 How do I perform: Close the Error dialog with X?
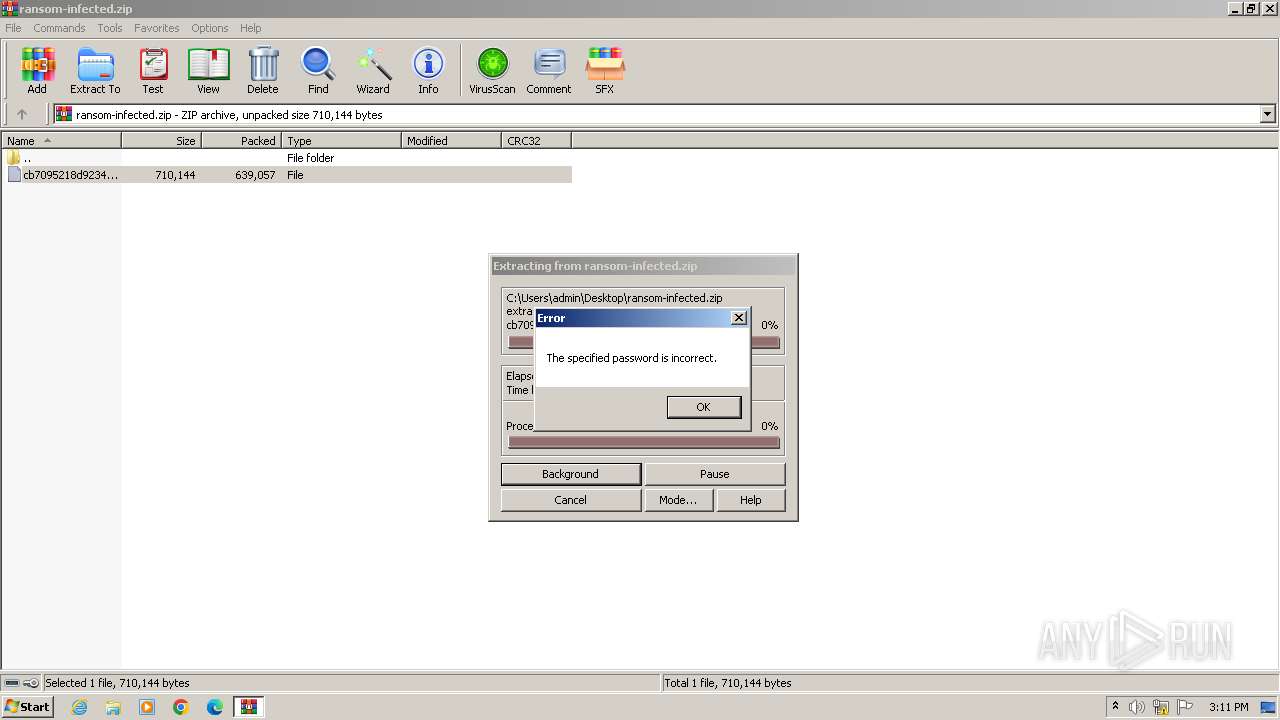[739, 318]
